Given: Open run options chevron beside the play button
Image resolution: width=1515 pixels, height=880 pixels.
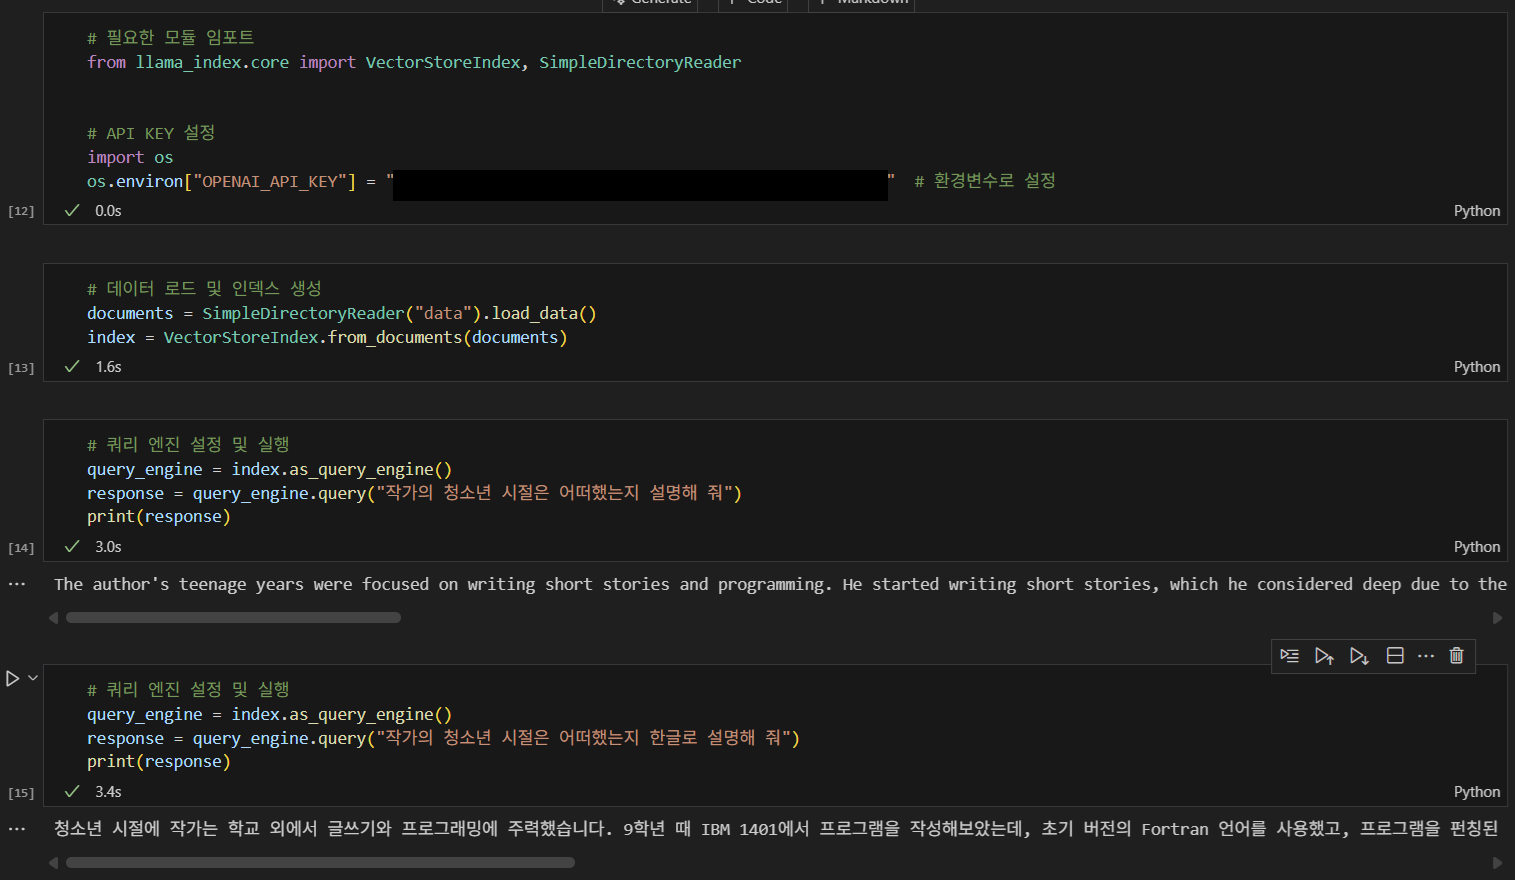Looking at the screenshot, I should click(x=33, y=678).
